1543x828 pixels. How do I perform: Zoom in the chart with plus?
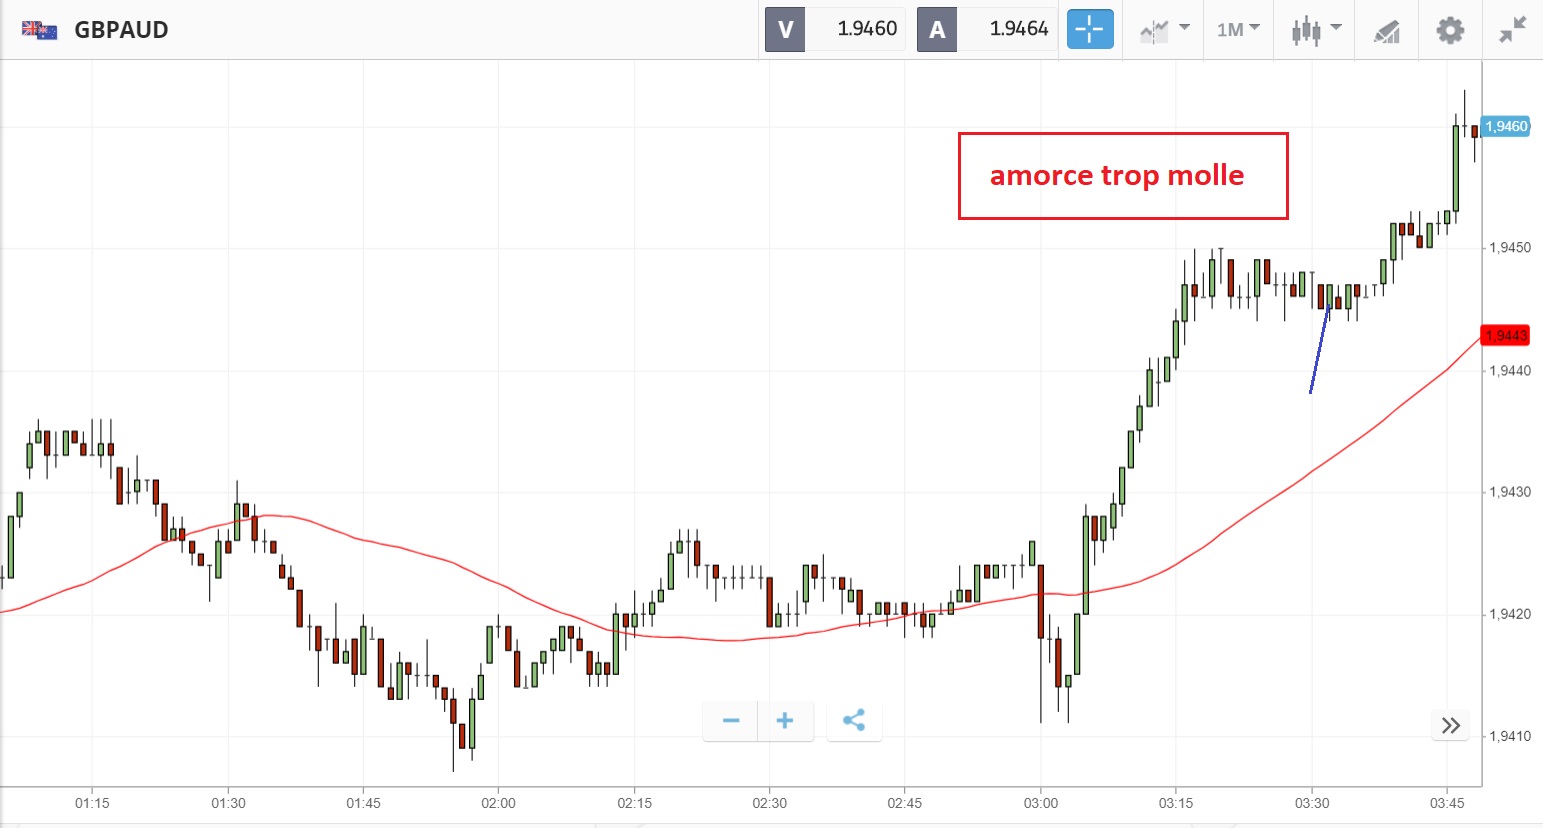pyautogui.click(x=785, y=721)
